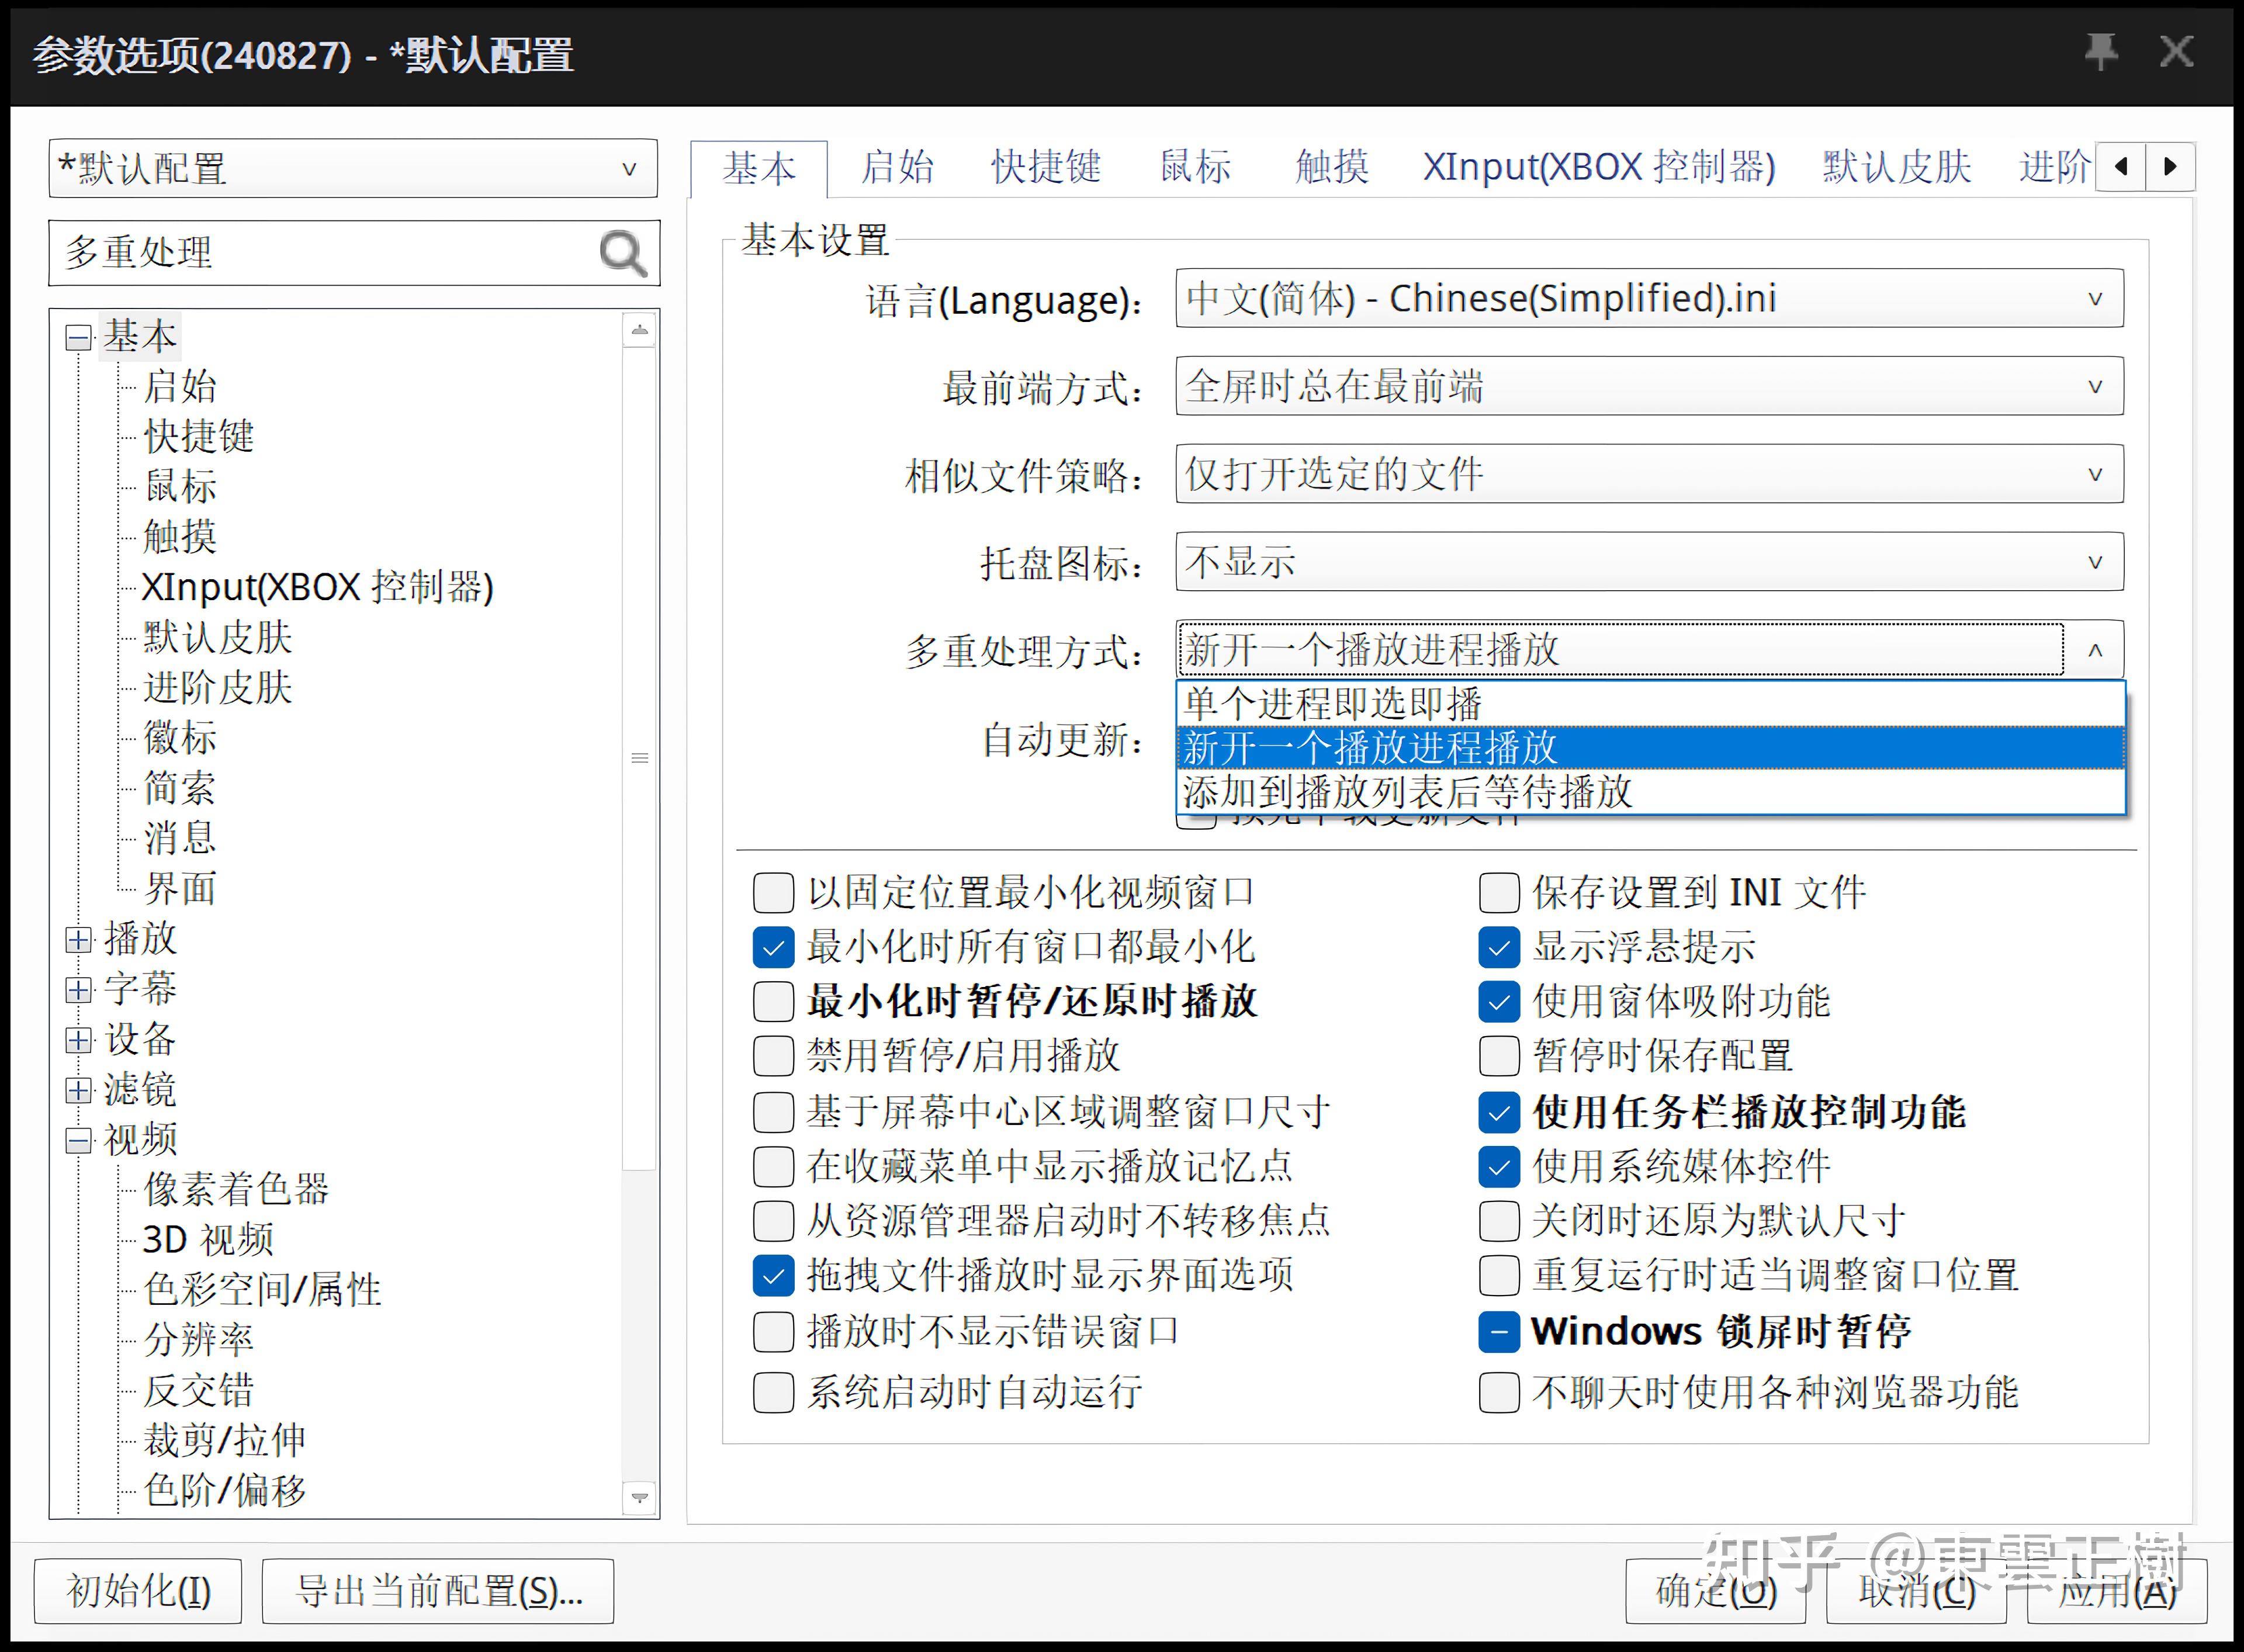Disable 使用任务栏播放控制功能
2244x1652 pixels.
1499,1112
